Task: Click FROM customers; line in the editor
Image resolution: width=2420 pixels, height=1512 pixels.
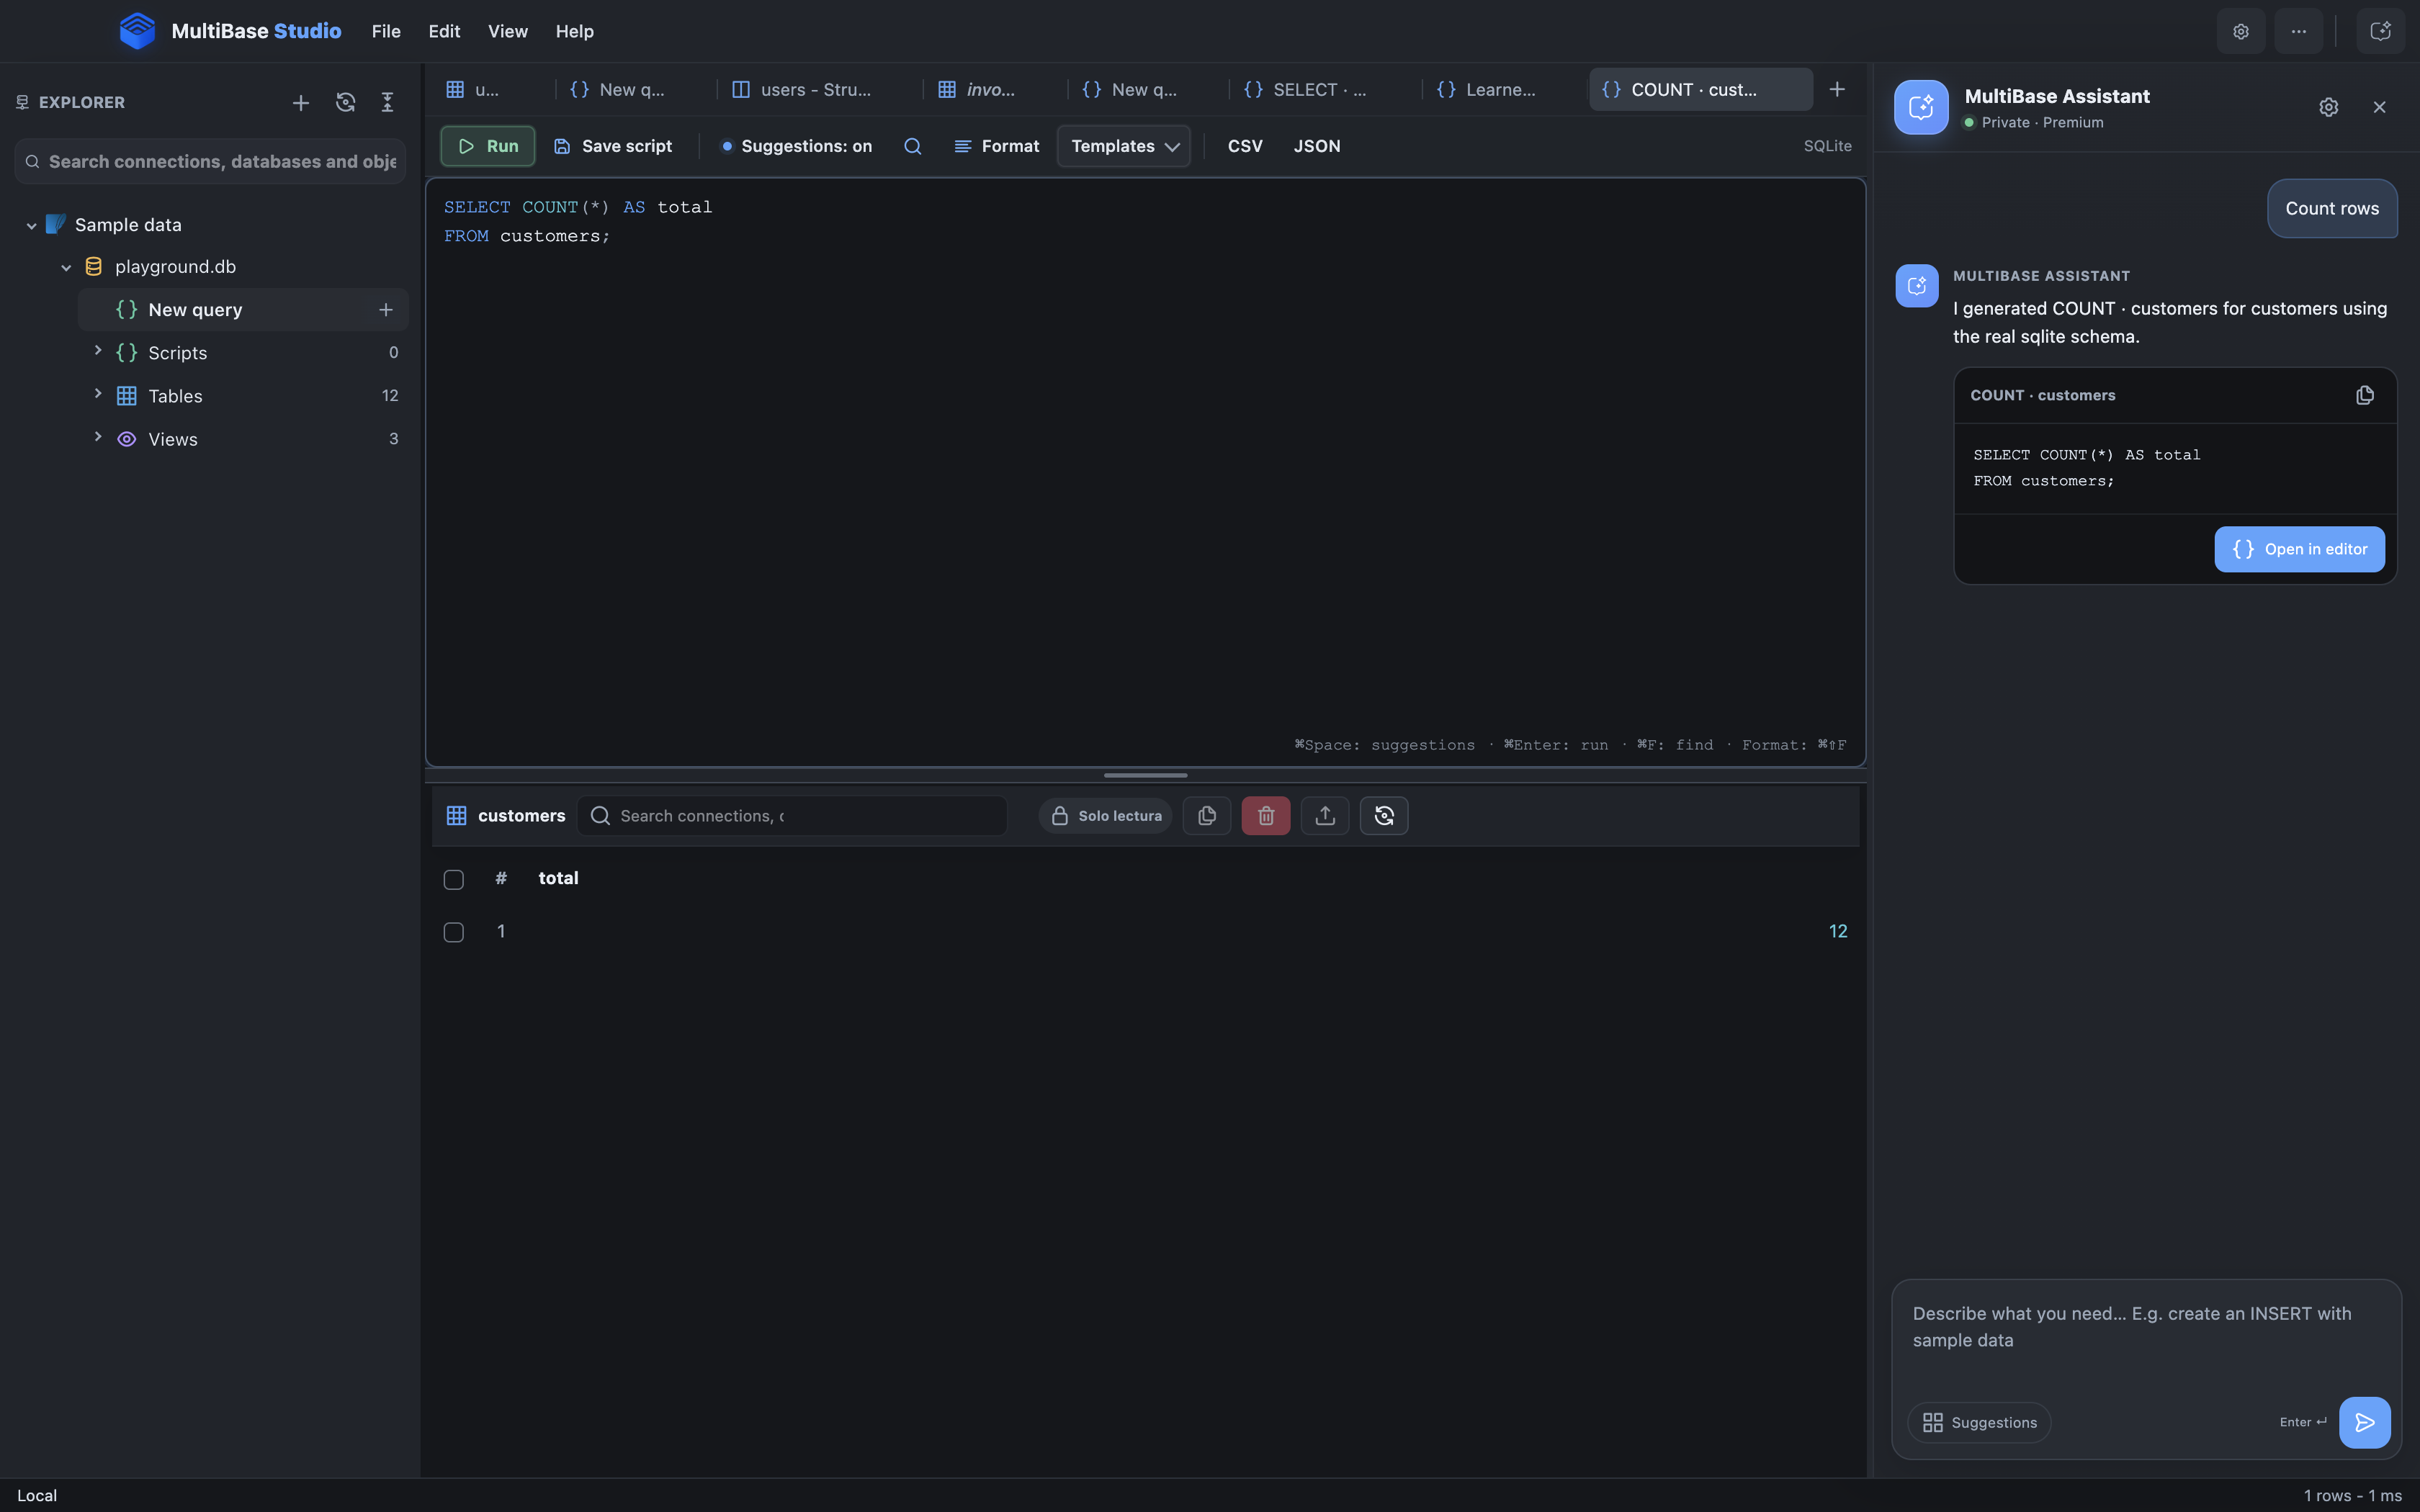Action: coord(527,236)
